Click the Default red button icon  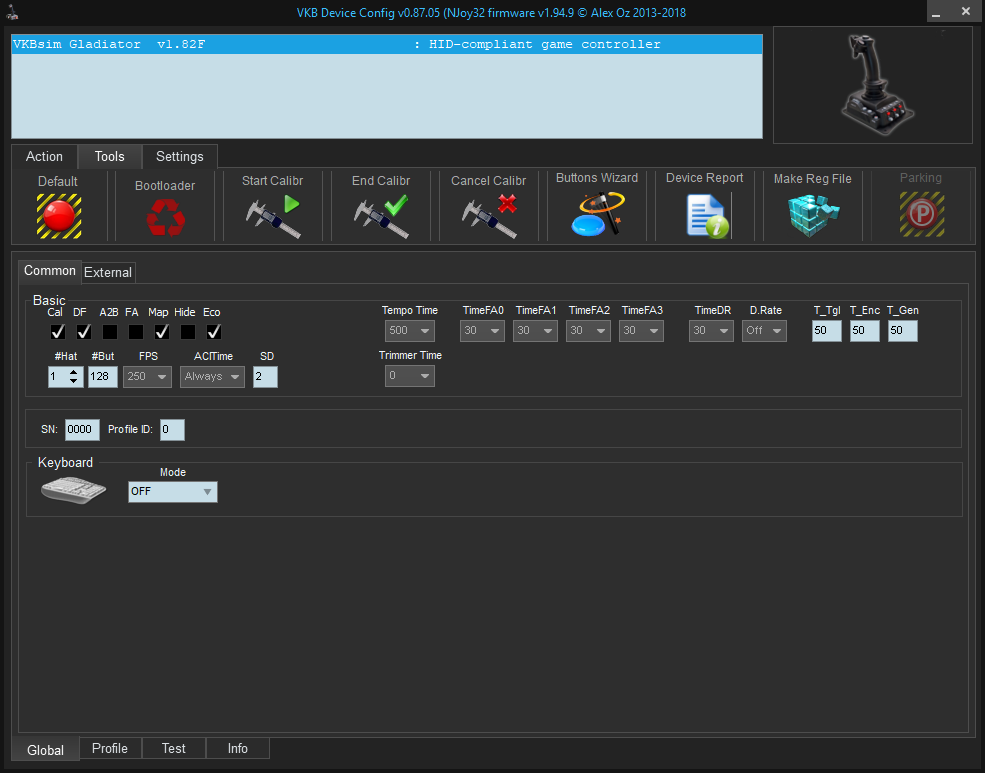tap(59, 215)
